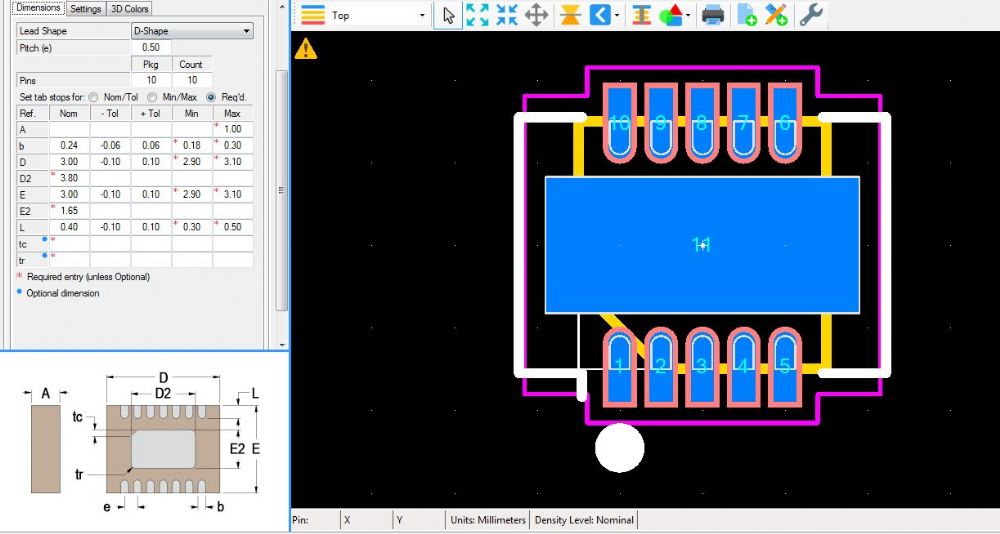Click the orange flip mirror icon

pos(569,15)
